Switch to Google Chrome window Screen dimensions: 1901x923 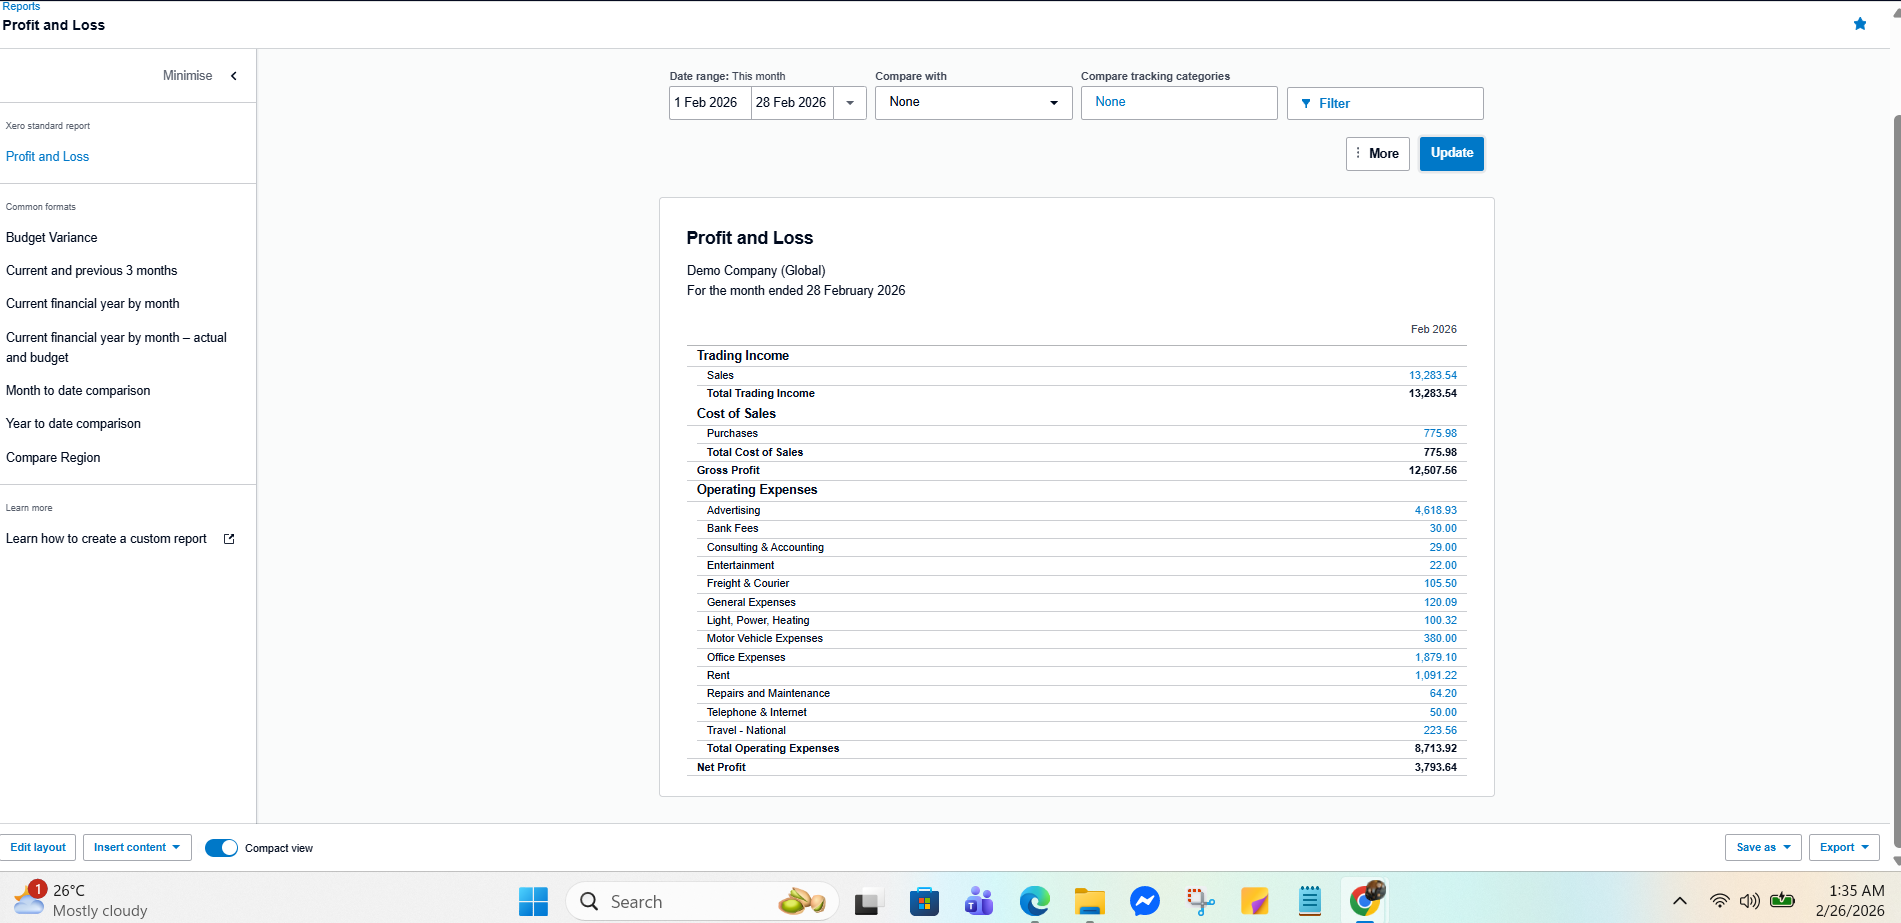(1365, 901)
